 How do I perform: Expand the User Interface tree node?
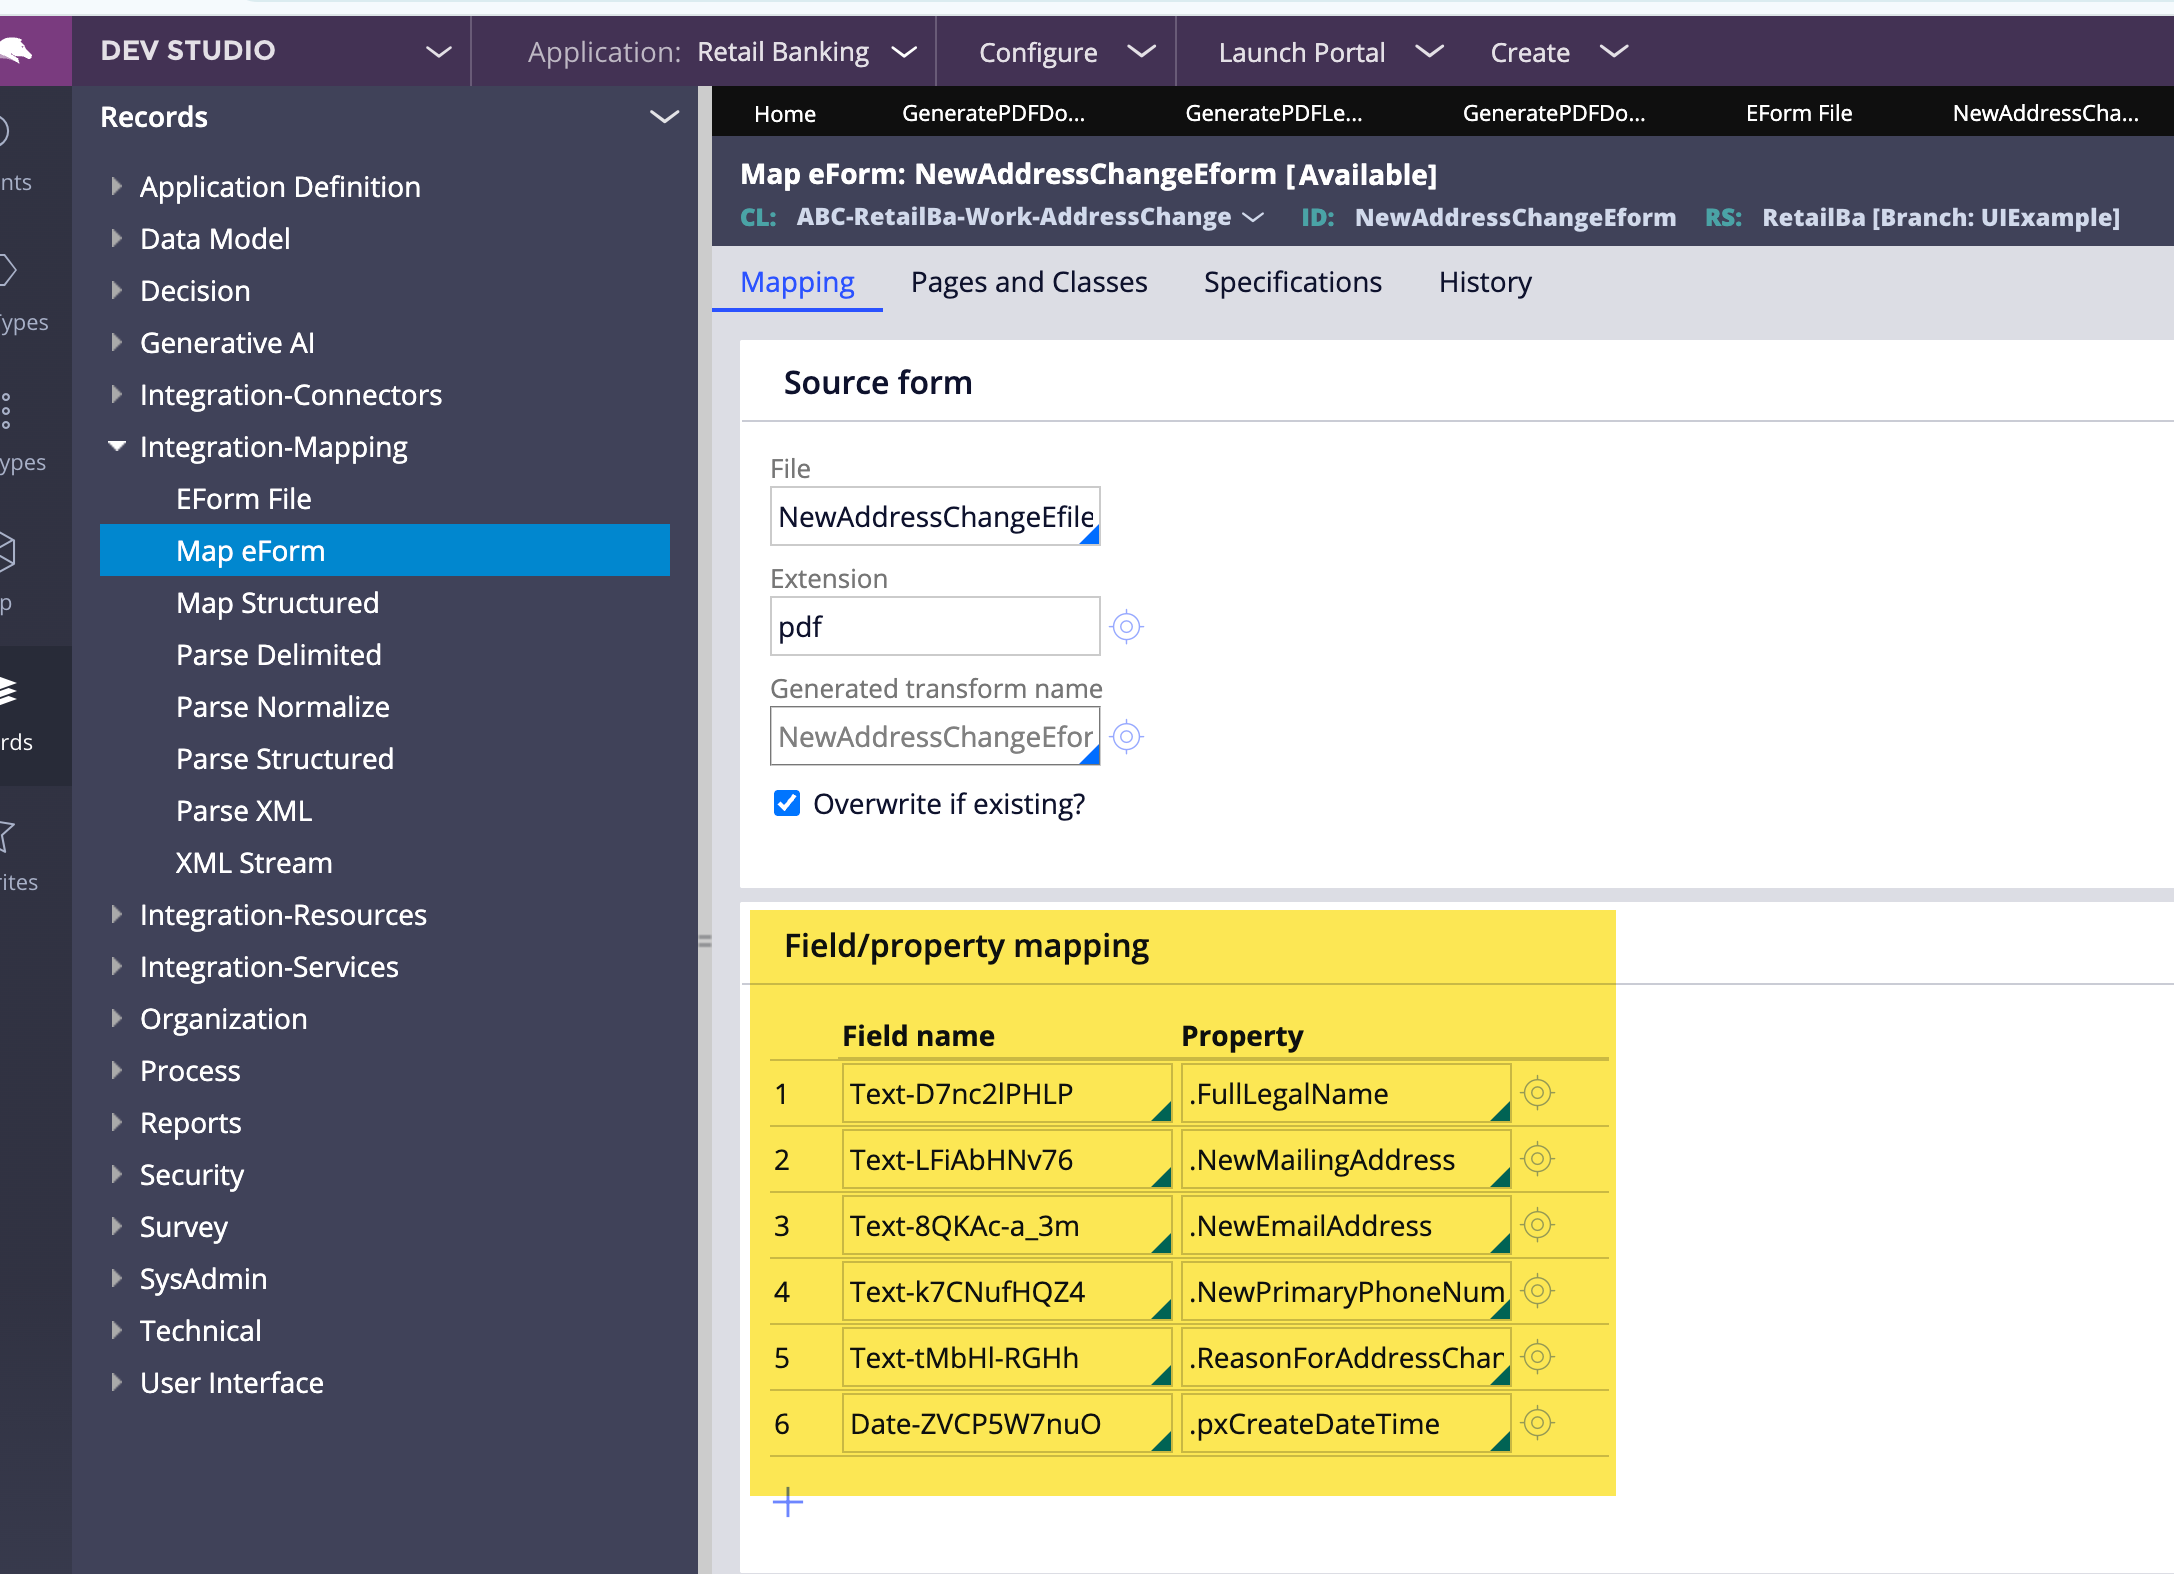[116, 1382]
